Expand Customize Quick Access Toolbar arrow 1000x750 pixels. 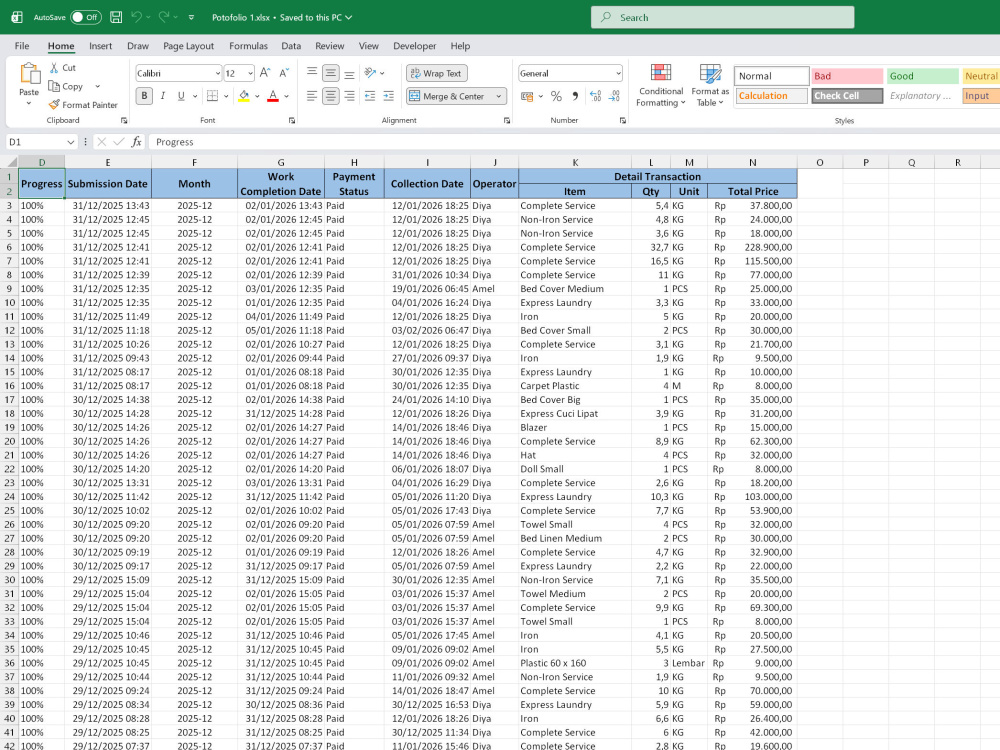tap(191, 17)
